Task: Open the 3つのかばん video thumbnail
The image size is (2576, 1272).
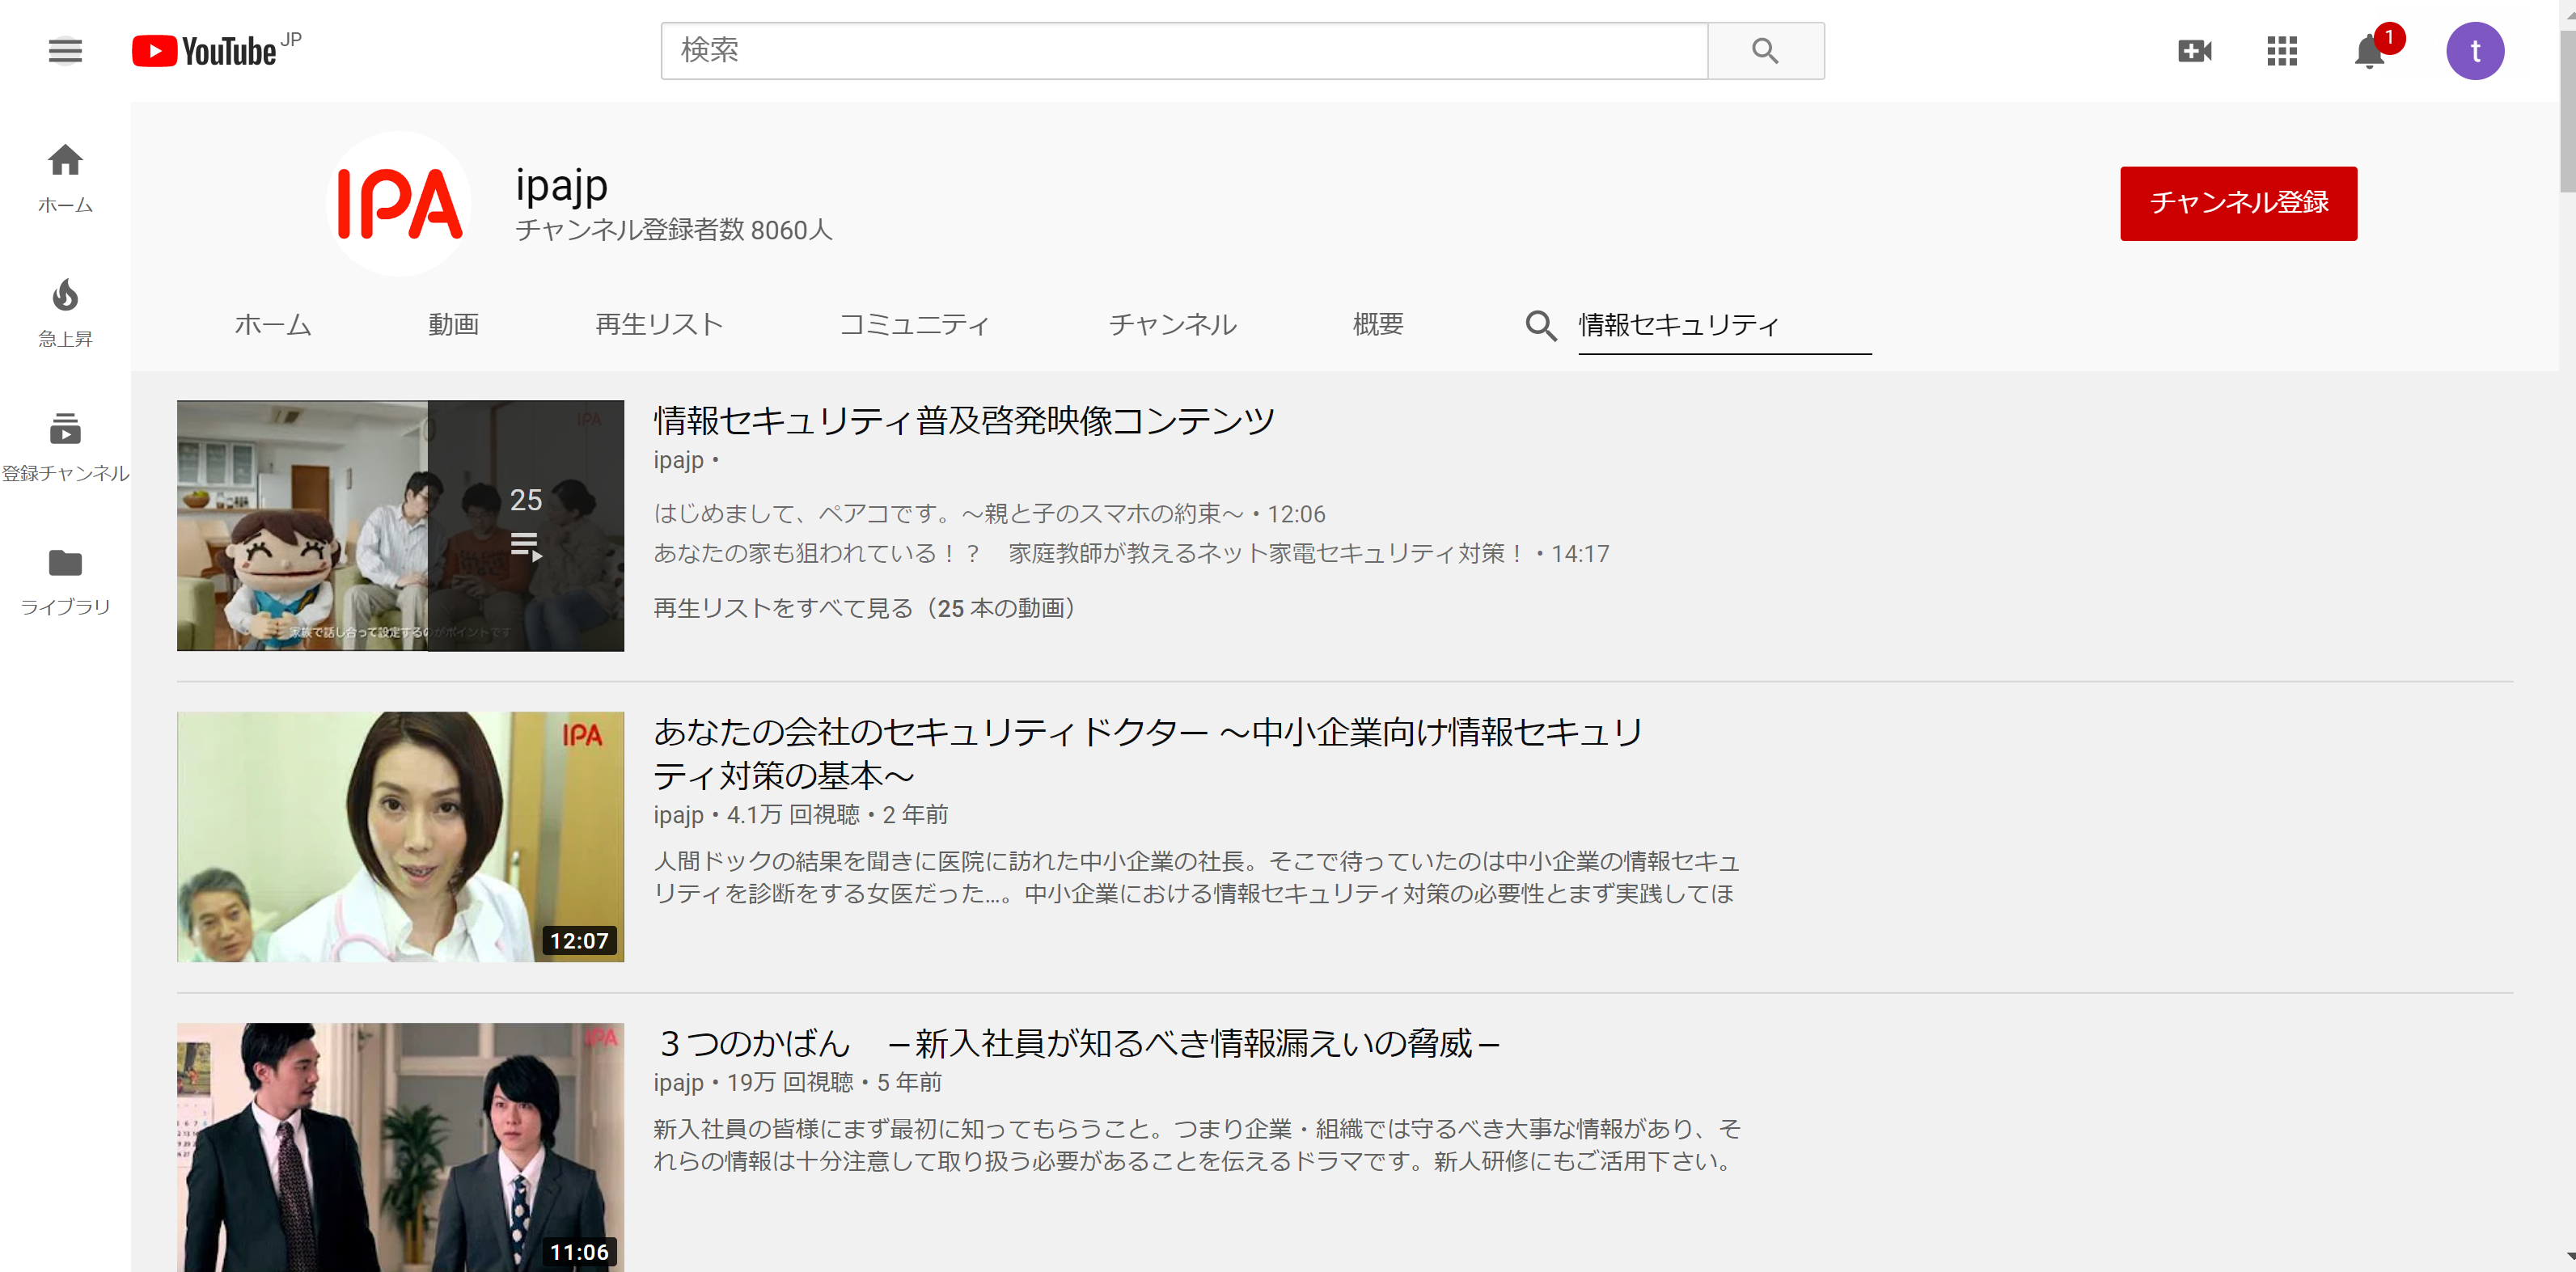Action: click(x=400, y=1146)
